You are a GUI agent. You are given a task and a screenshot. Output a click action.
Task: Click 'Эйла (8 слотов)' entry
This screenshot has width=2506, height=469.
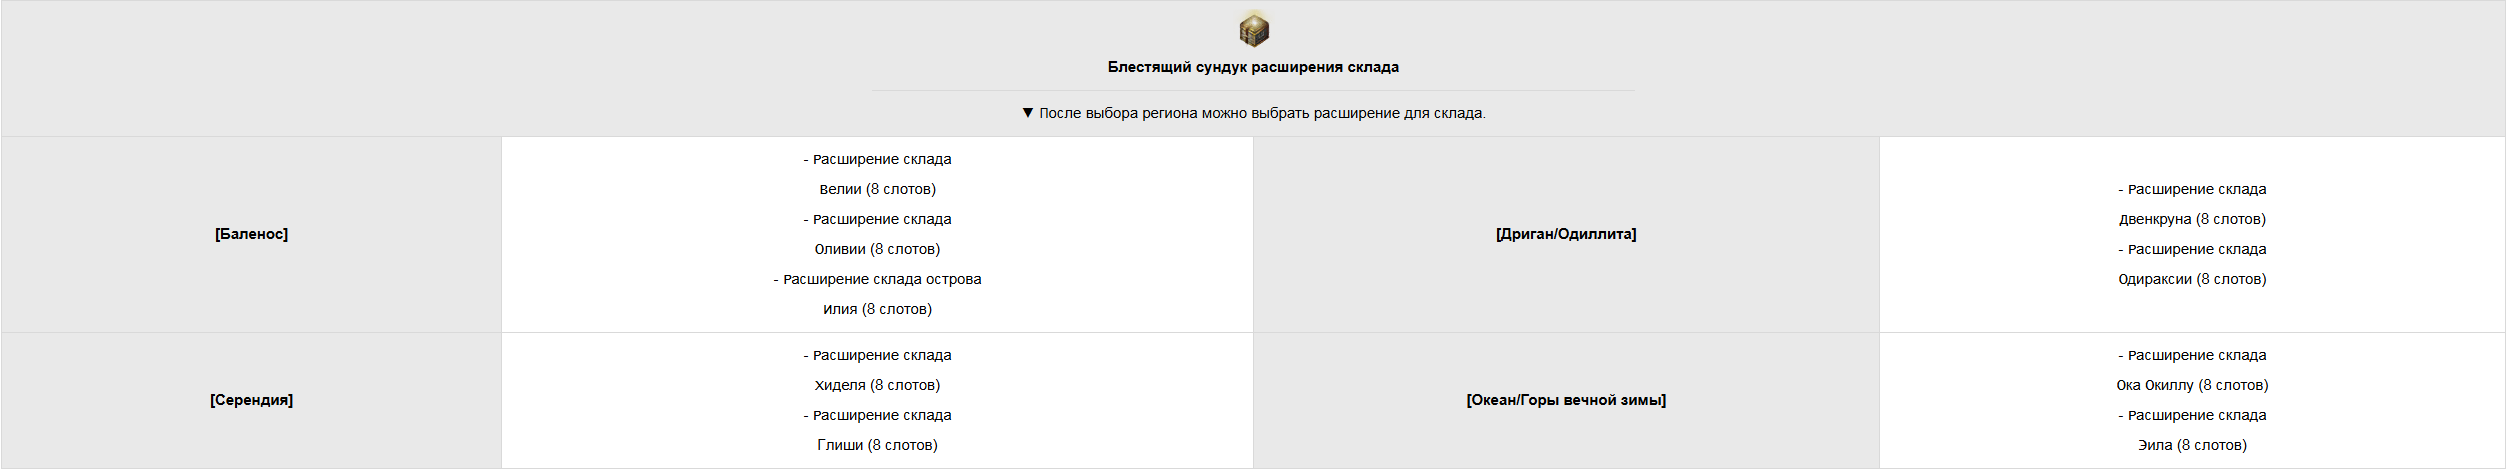pyautogui.click(x=2192, y=445)
